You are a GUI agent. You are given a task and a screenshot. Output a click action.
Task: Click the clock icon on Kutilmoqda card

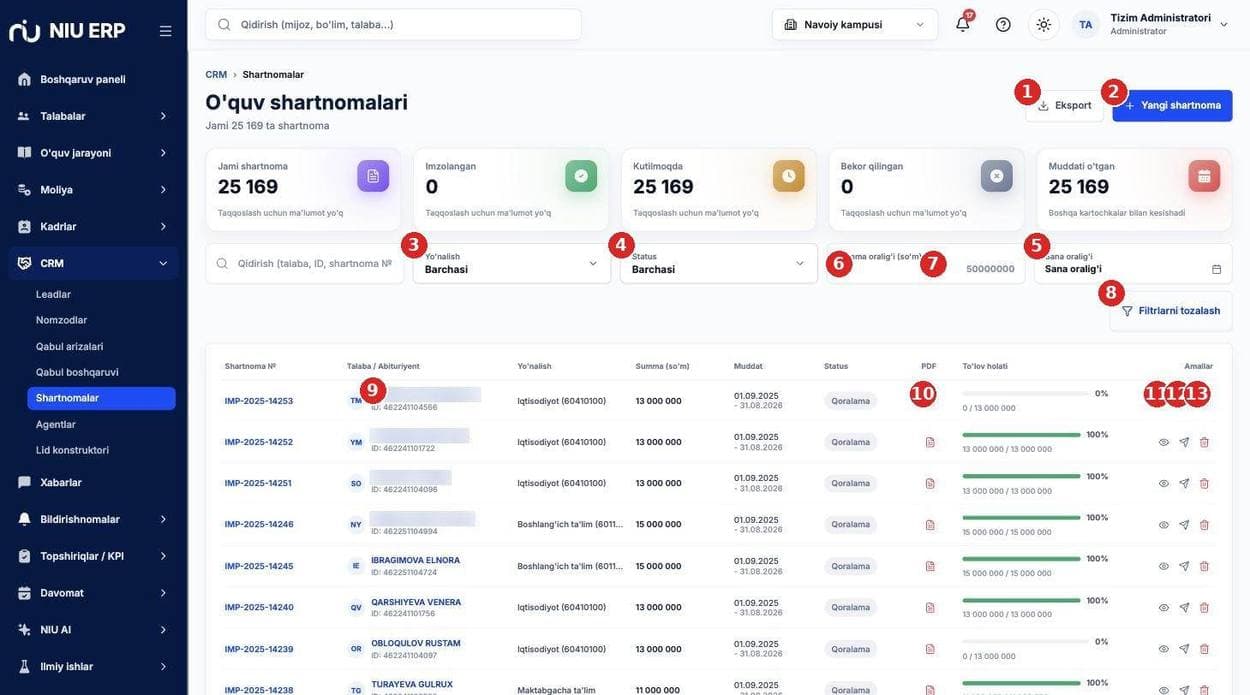point(789,176)
